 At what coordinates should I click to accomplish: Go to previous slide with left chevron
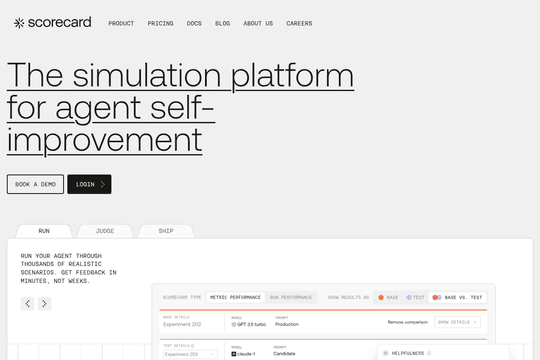(27, 304)
